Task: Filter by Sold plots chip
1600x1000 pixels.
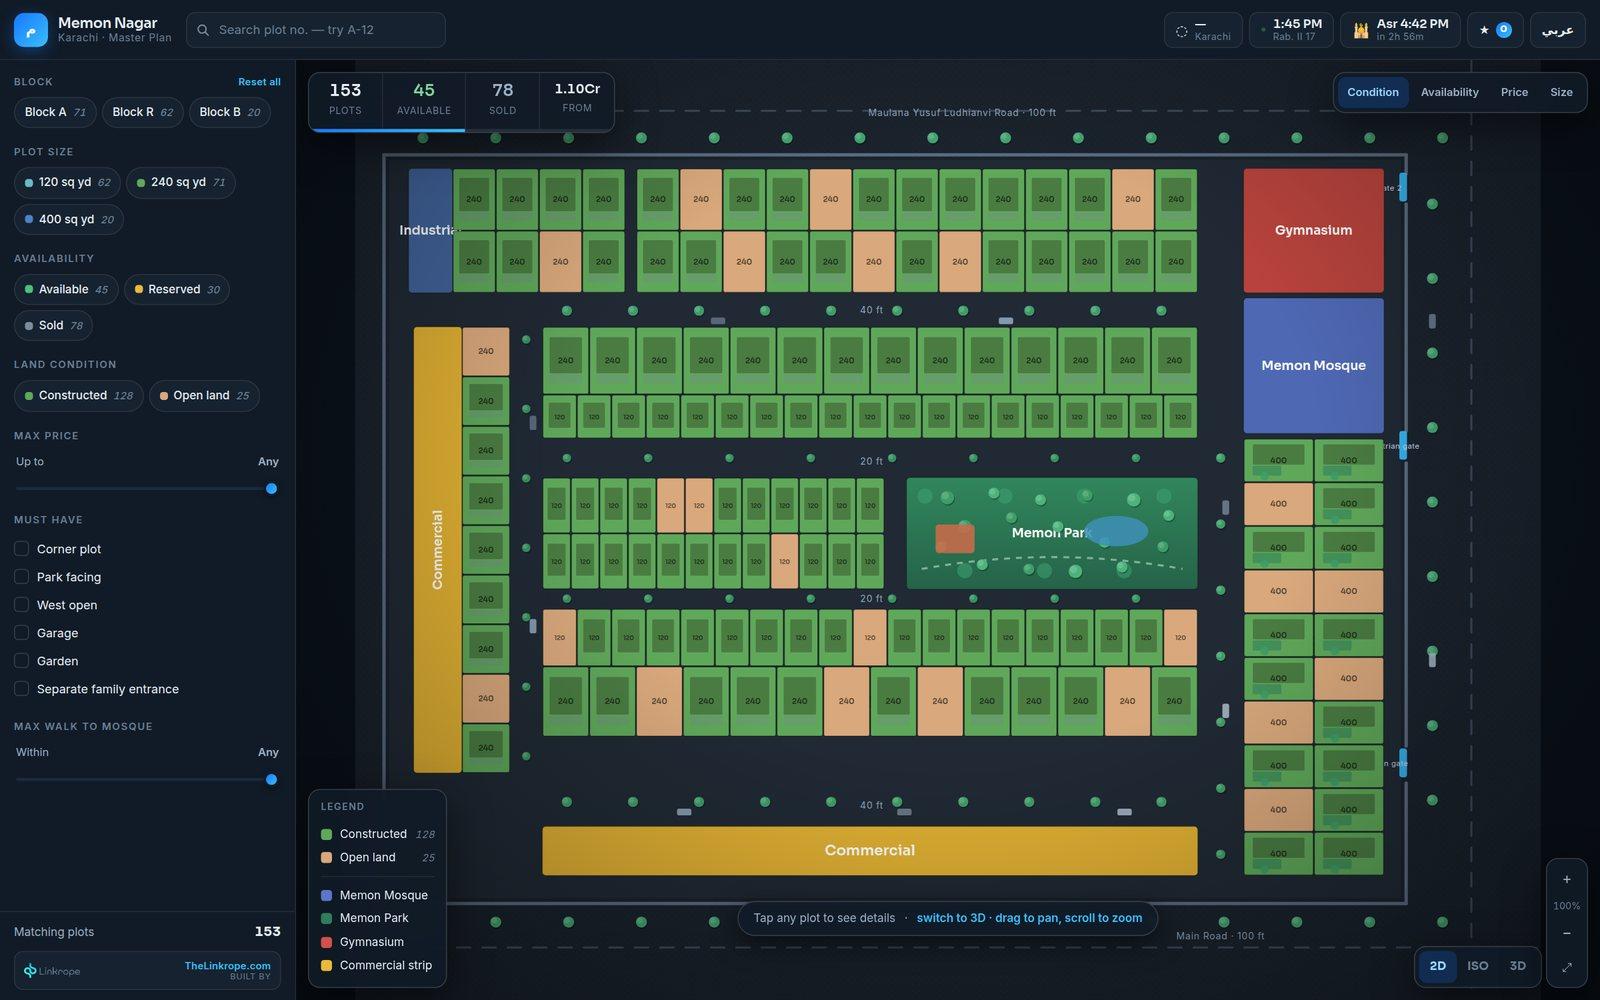Action: click(53, 325)
